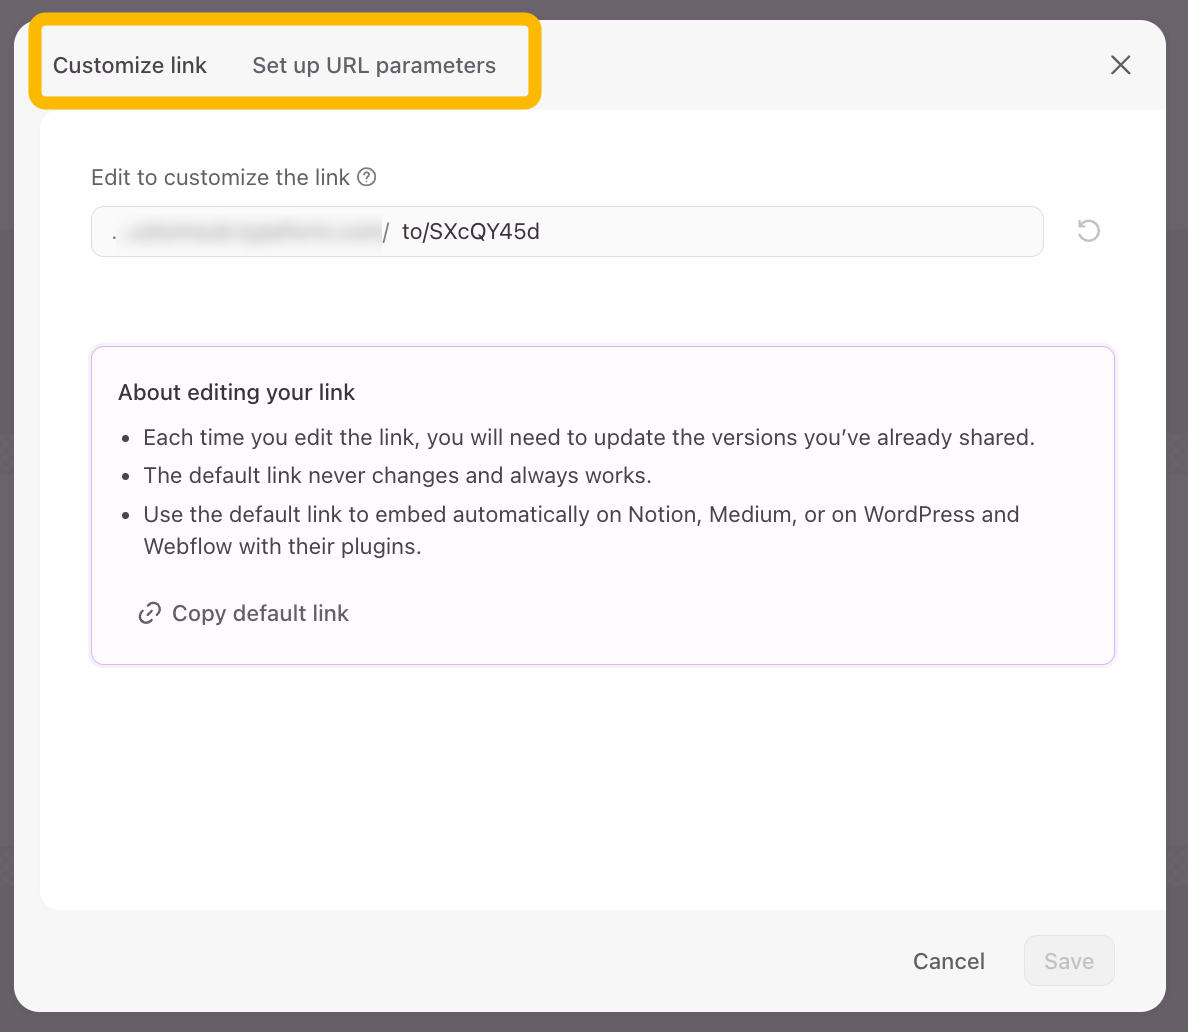Click the 'About editing your link' heading
The height and width of the screenshot is (1032, 1188).
tap(237, 392)
